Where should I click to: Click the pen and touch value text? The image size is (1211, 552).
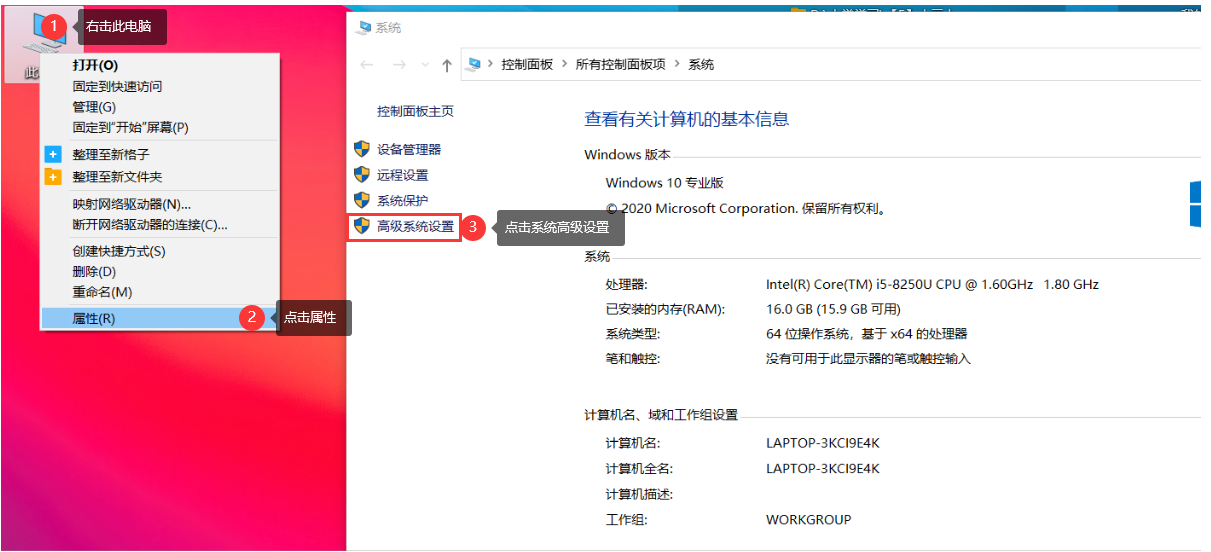(868, 358)
